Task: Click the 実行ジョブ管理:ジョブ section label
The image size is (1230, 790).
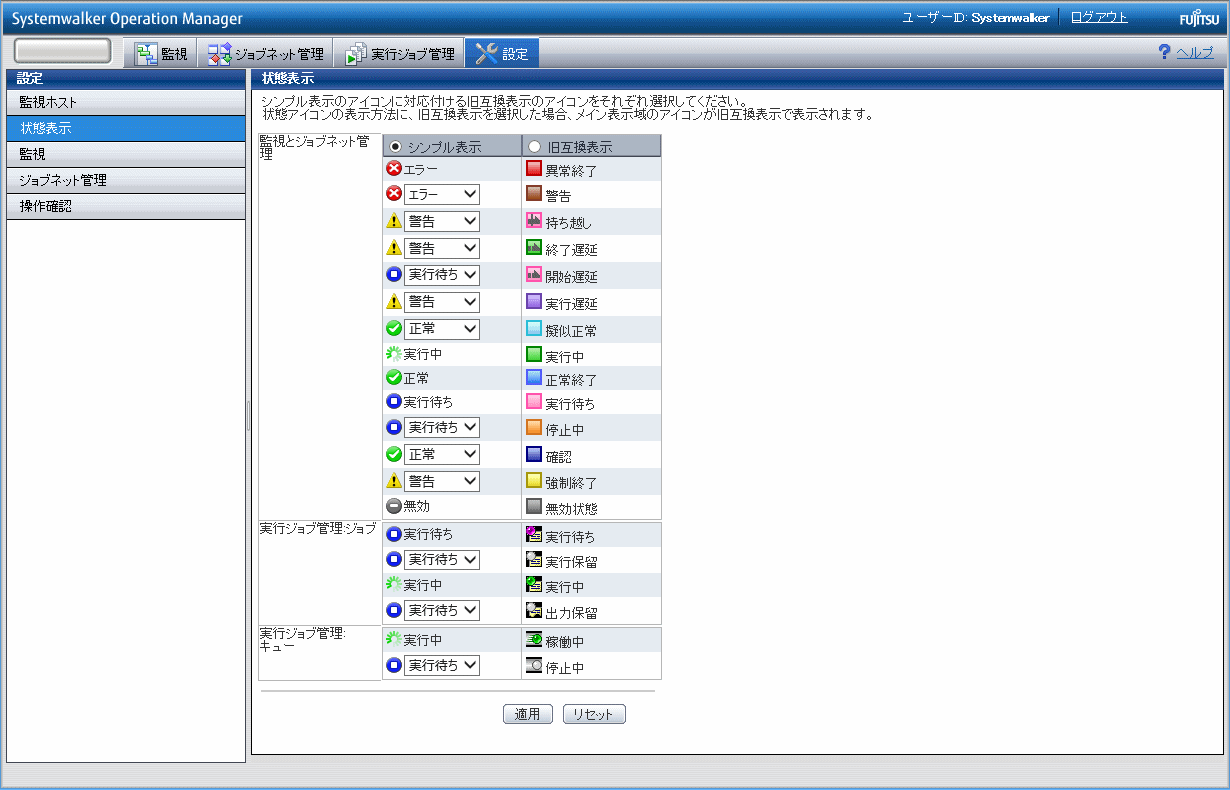Action: coord(318,528)
